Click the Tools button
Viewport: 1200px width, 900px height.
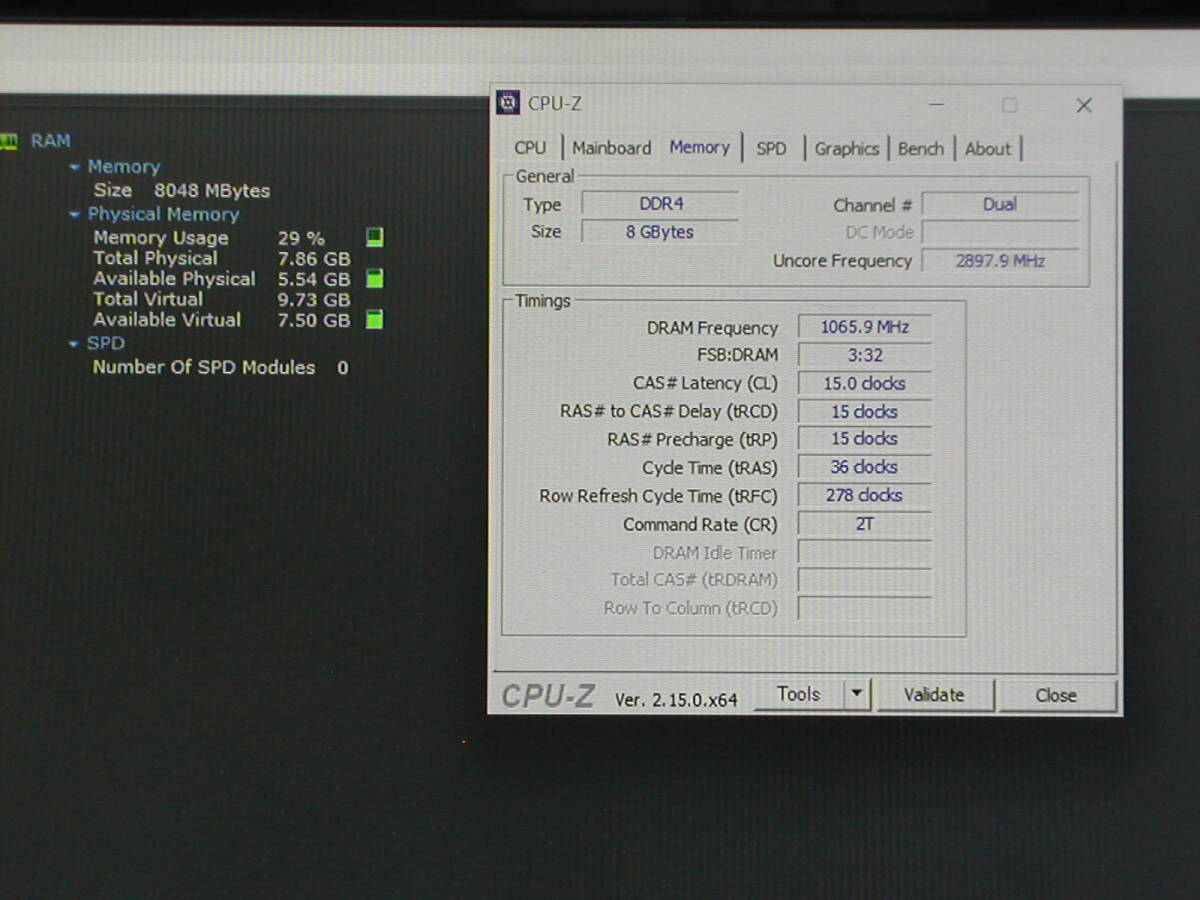(x=798, y=694)
